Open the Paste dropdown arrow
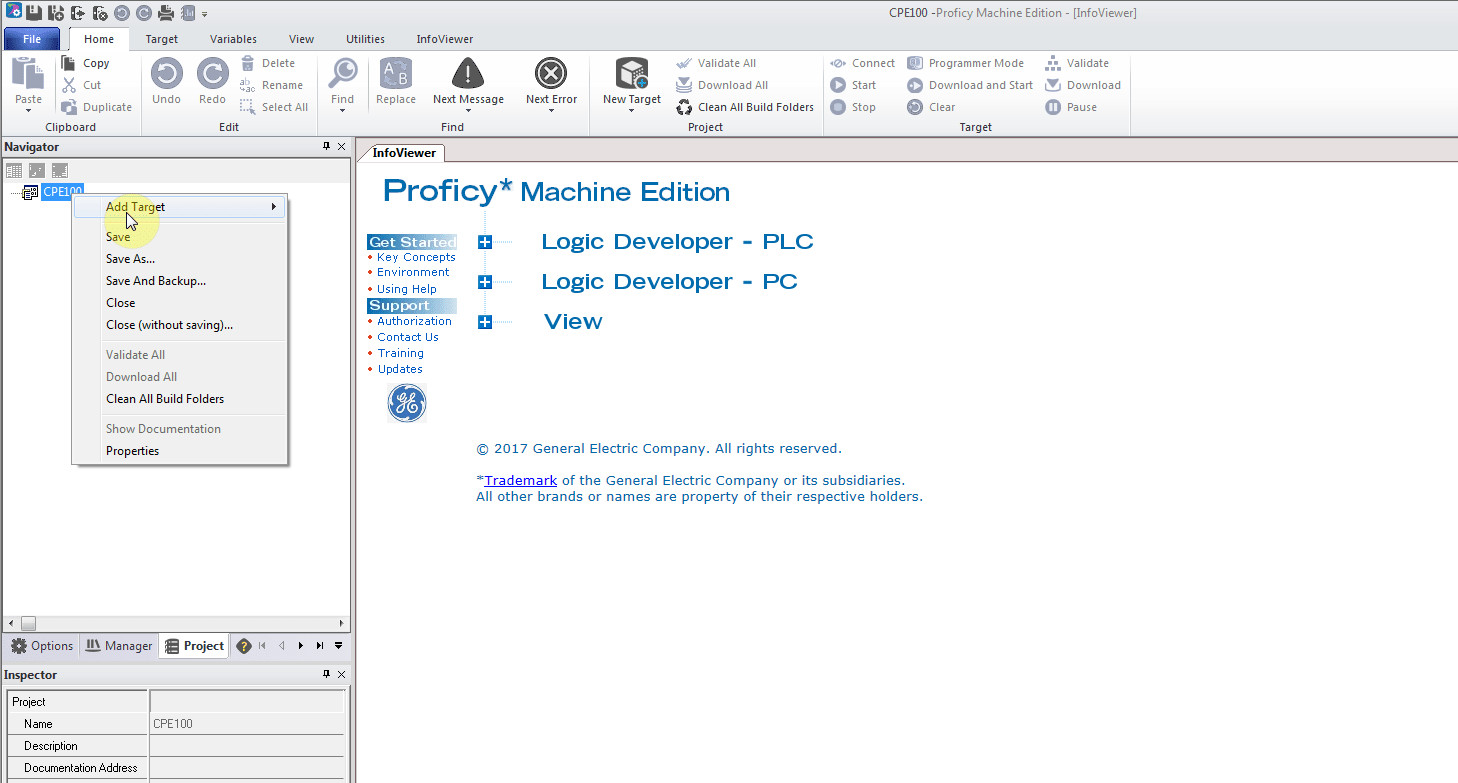Image resolution: width=1458 pixels, height=783 pixels. coord(28,111)
